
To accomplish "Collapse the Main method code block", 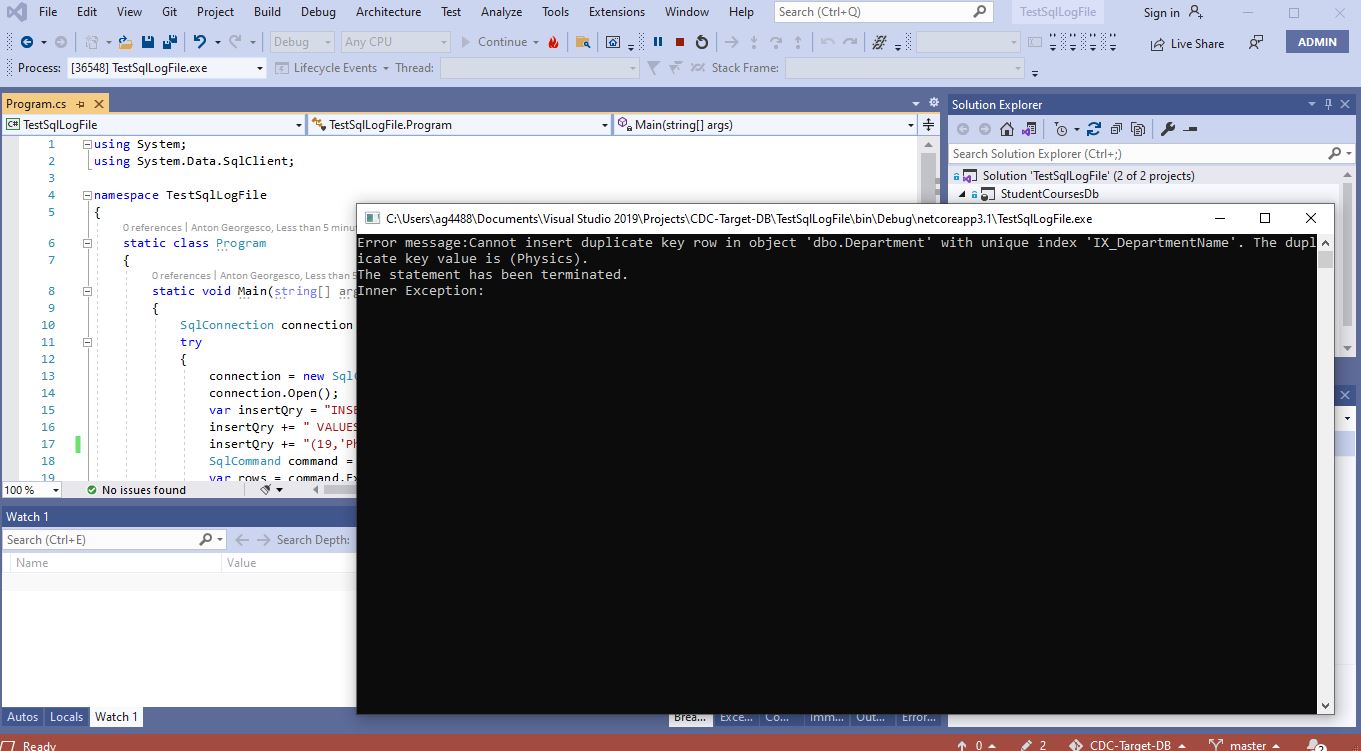I will pyautogui.click(x=87, y=291).
